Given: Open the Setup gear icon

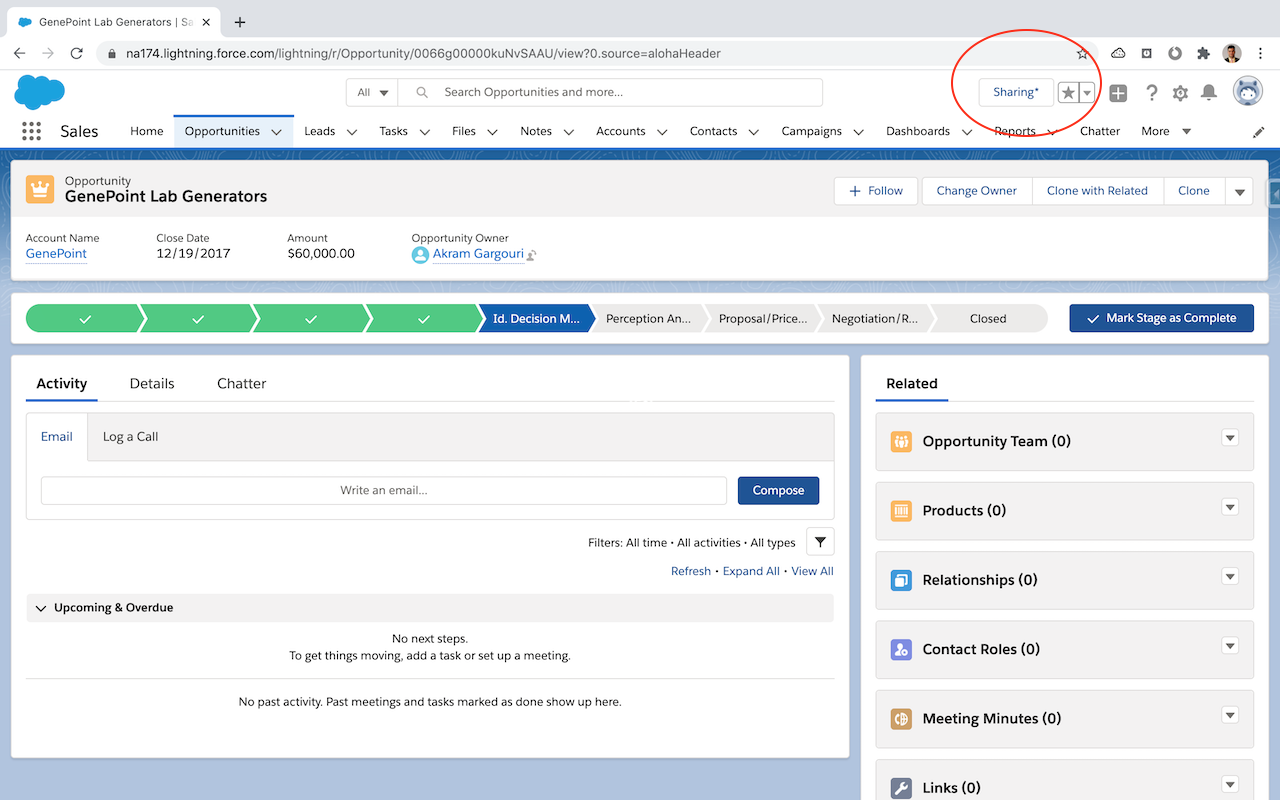Looking at the screenshot, I should [x=1180, y=93].
